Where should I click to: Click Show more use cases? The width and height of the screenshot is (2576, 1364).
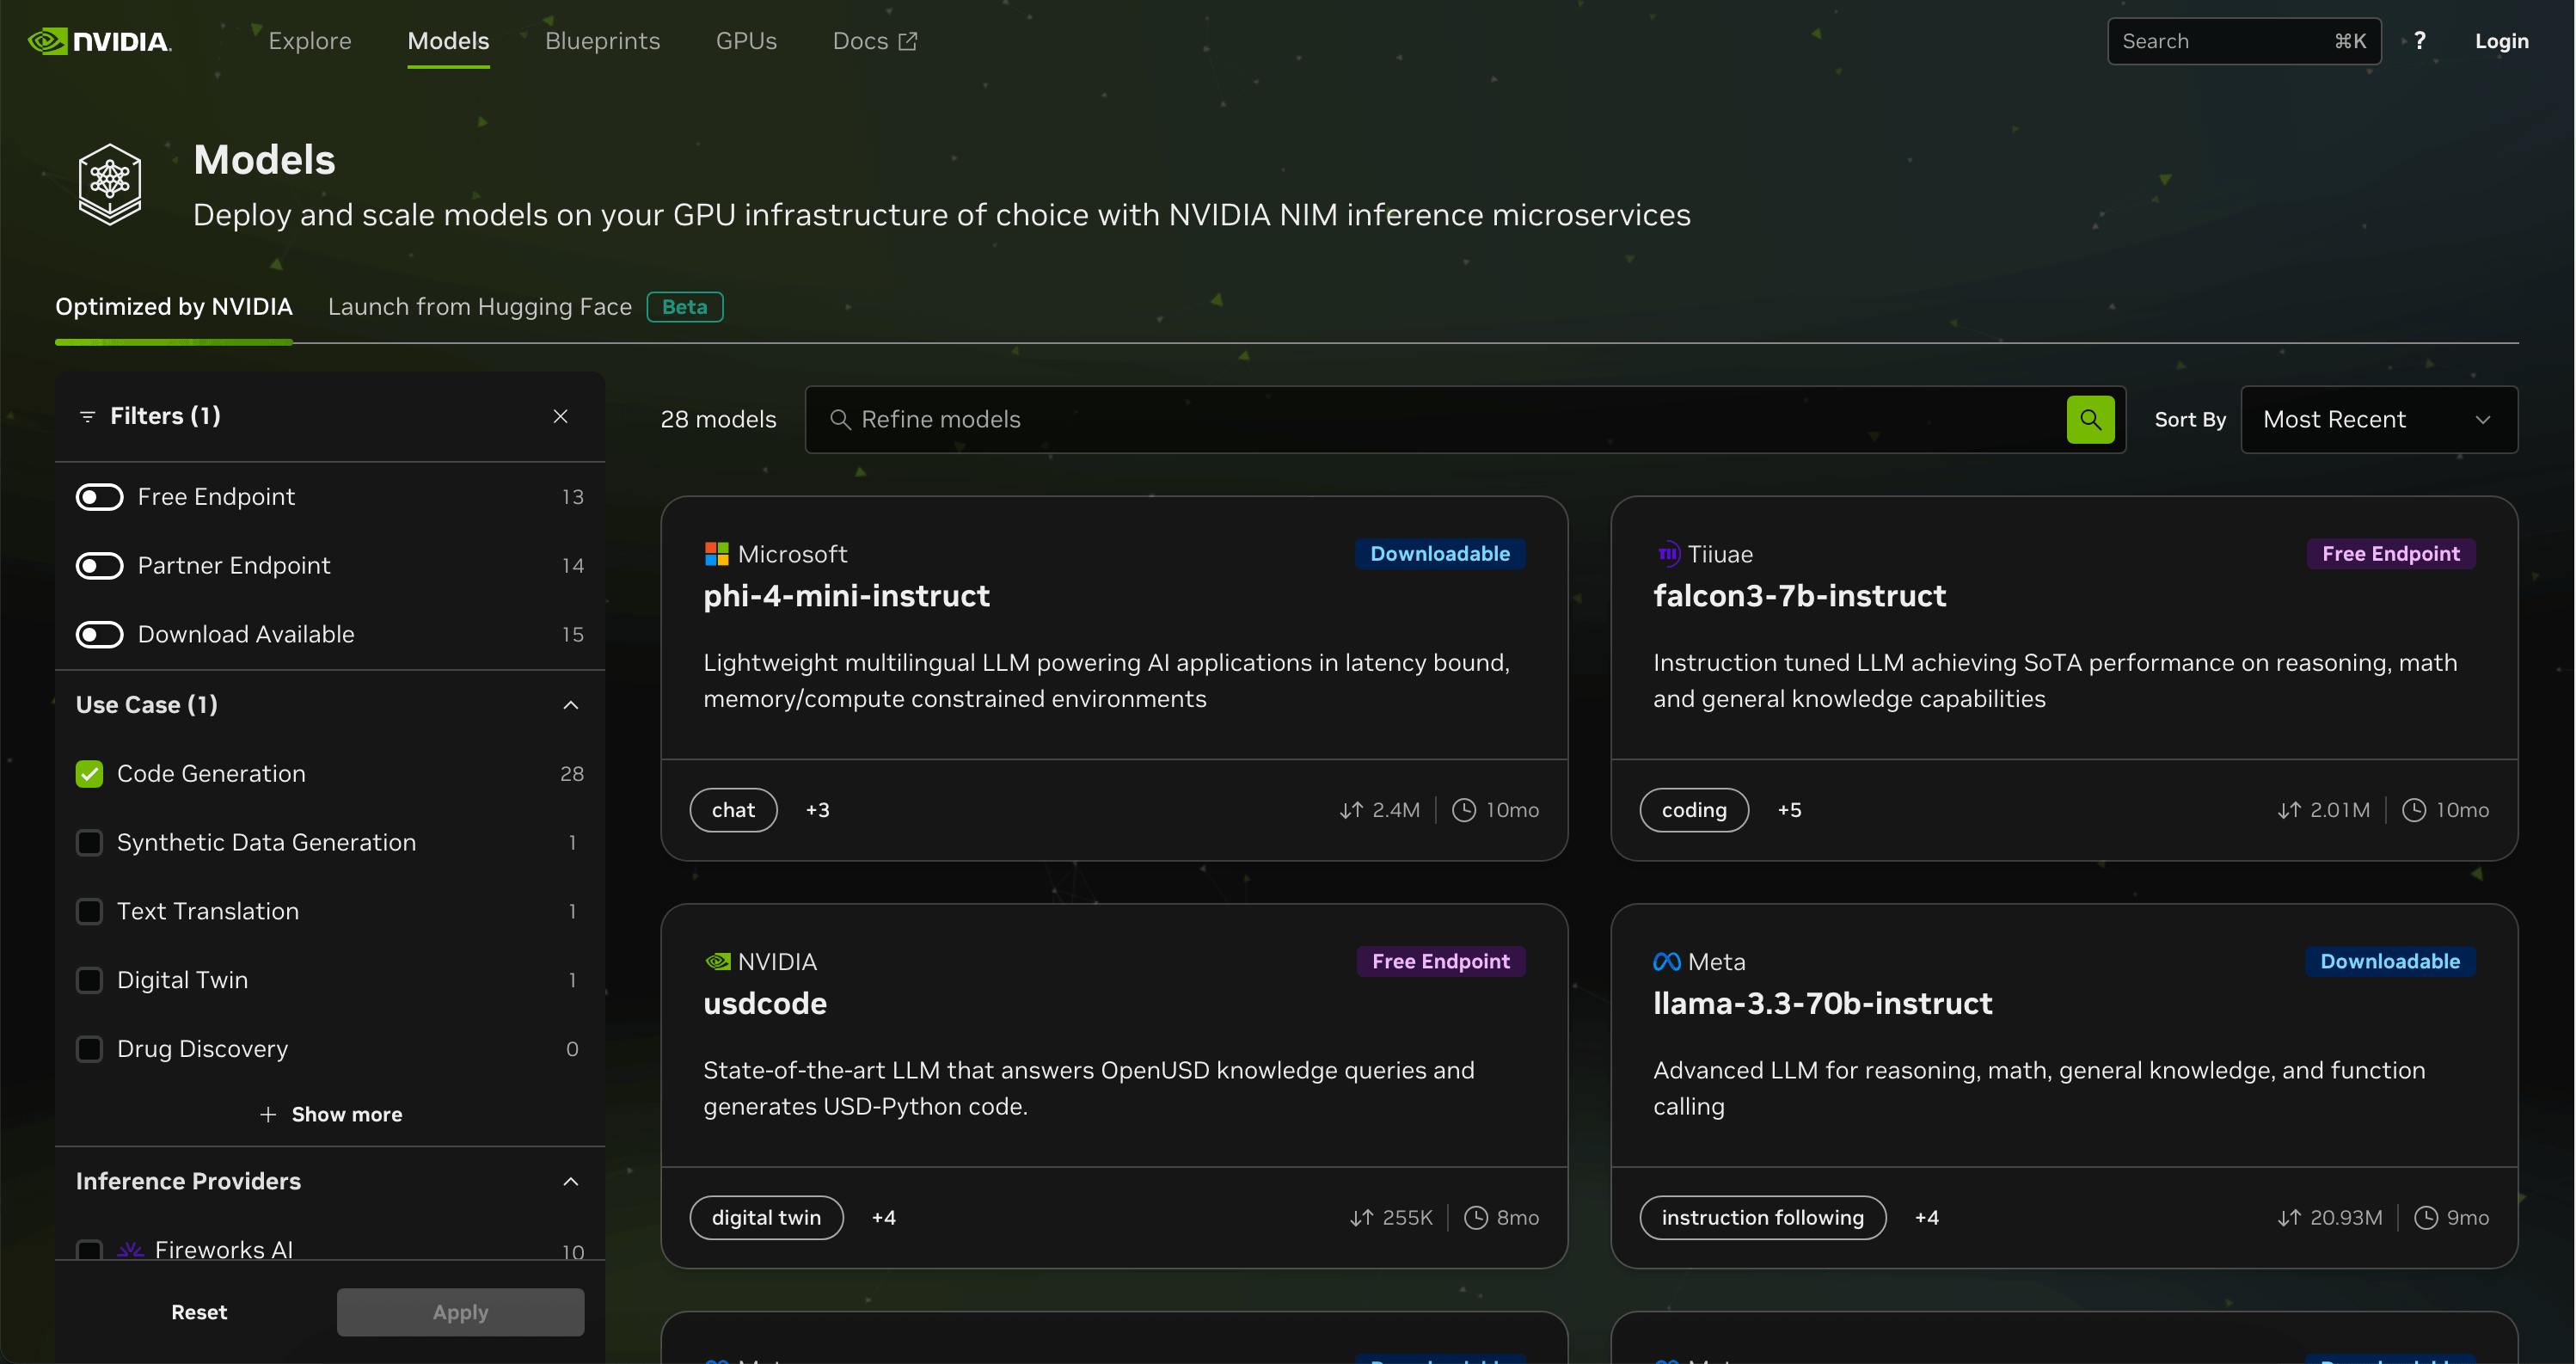(x=331, y=1114)
